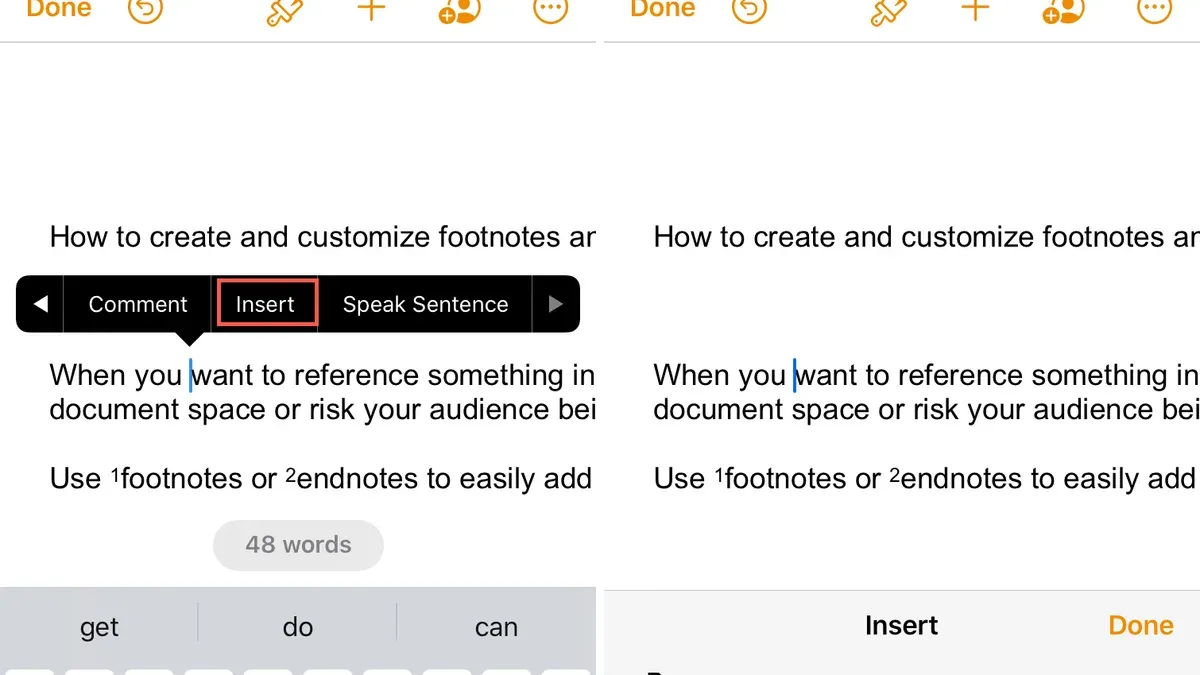Viewport: 1200px width, 675px height.
Task: Choose Comment in the popup menu
Action: click(x=138, y=304)
